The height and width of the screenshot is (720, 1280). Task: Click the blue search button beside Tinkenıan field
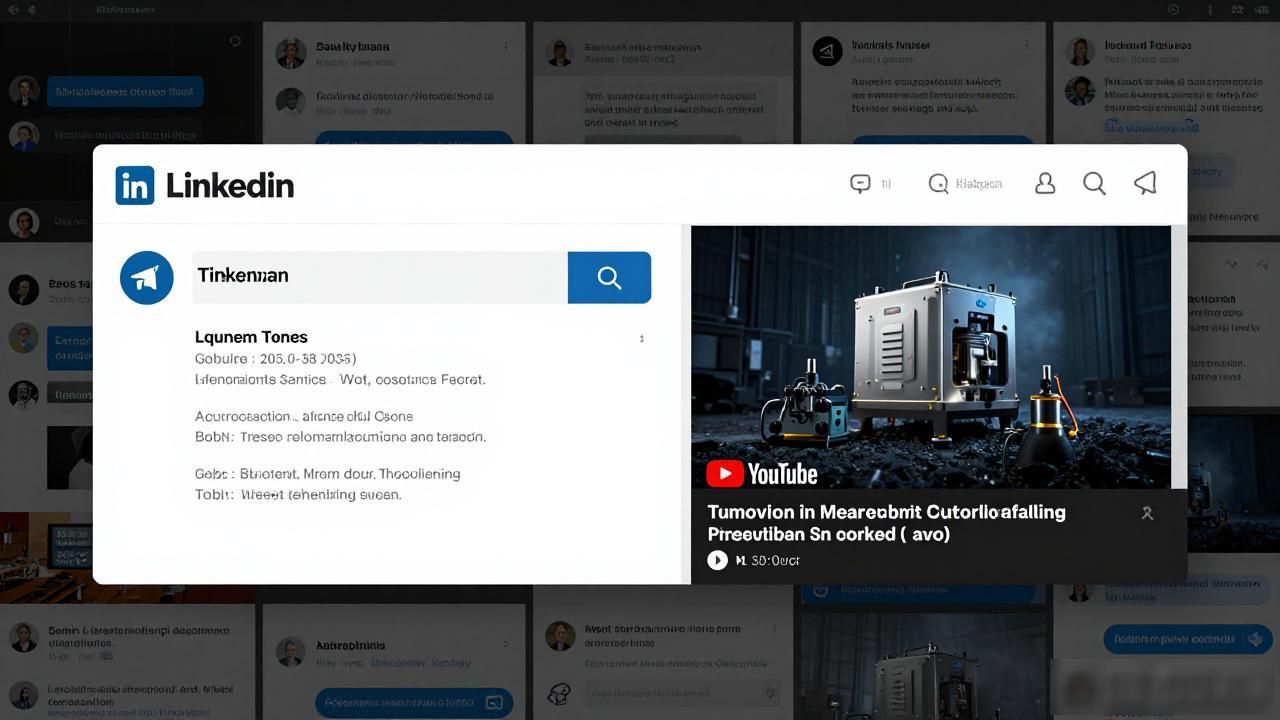609,277
